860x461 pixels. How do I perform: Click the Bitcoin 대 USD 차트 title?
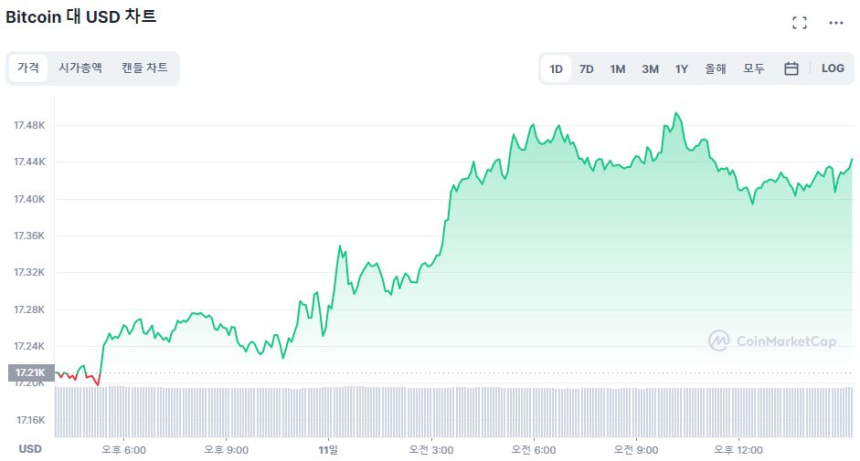(81, 17)
